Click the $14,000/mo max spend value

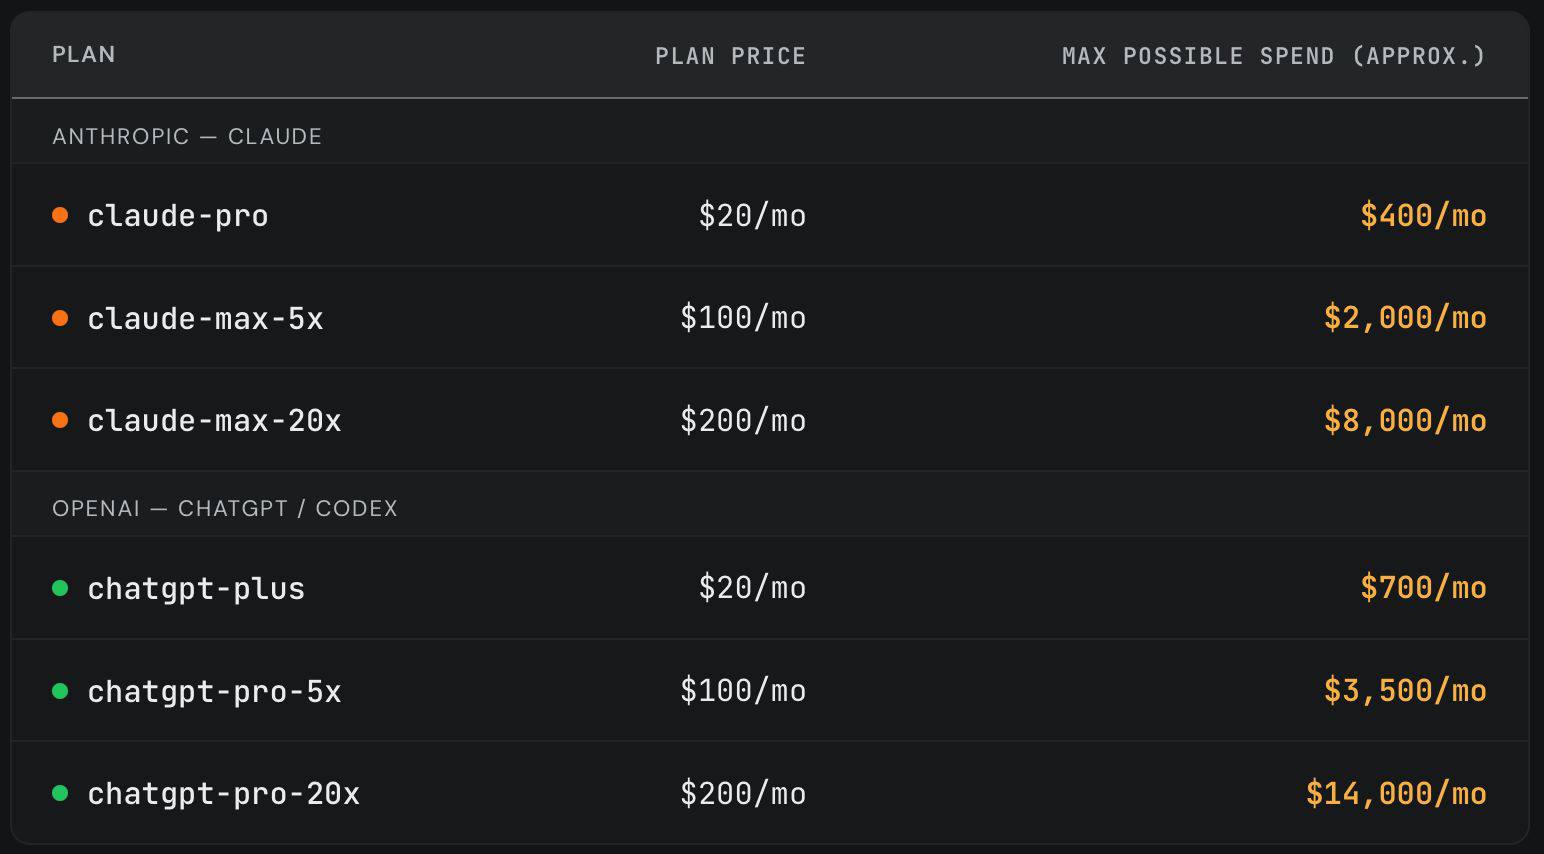(x=1396, y=793)
